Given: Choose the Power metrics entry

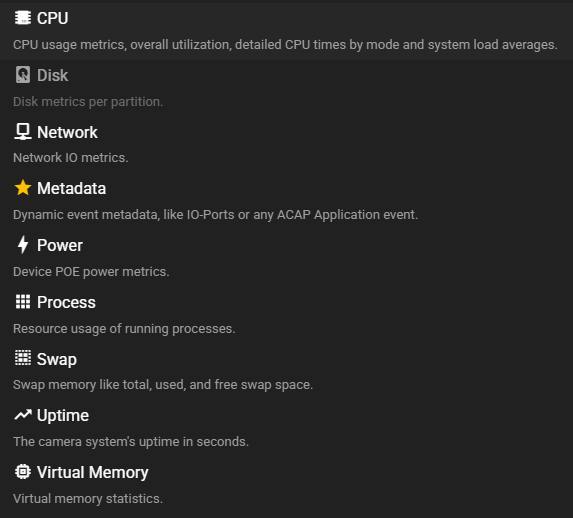Looking at the screenshot, I should 286,258.
